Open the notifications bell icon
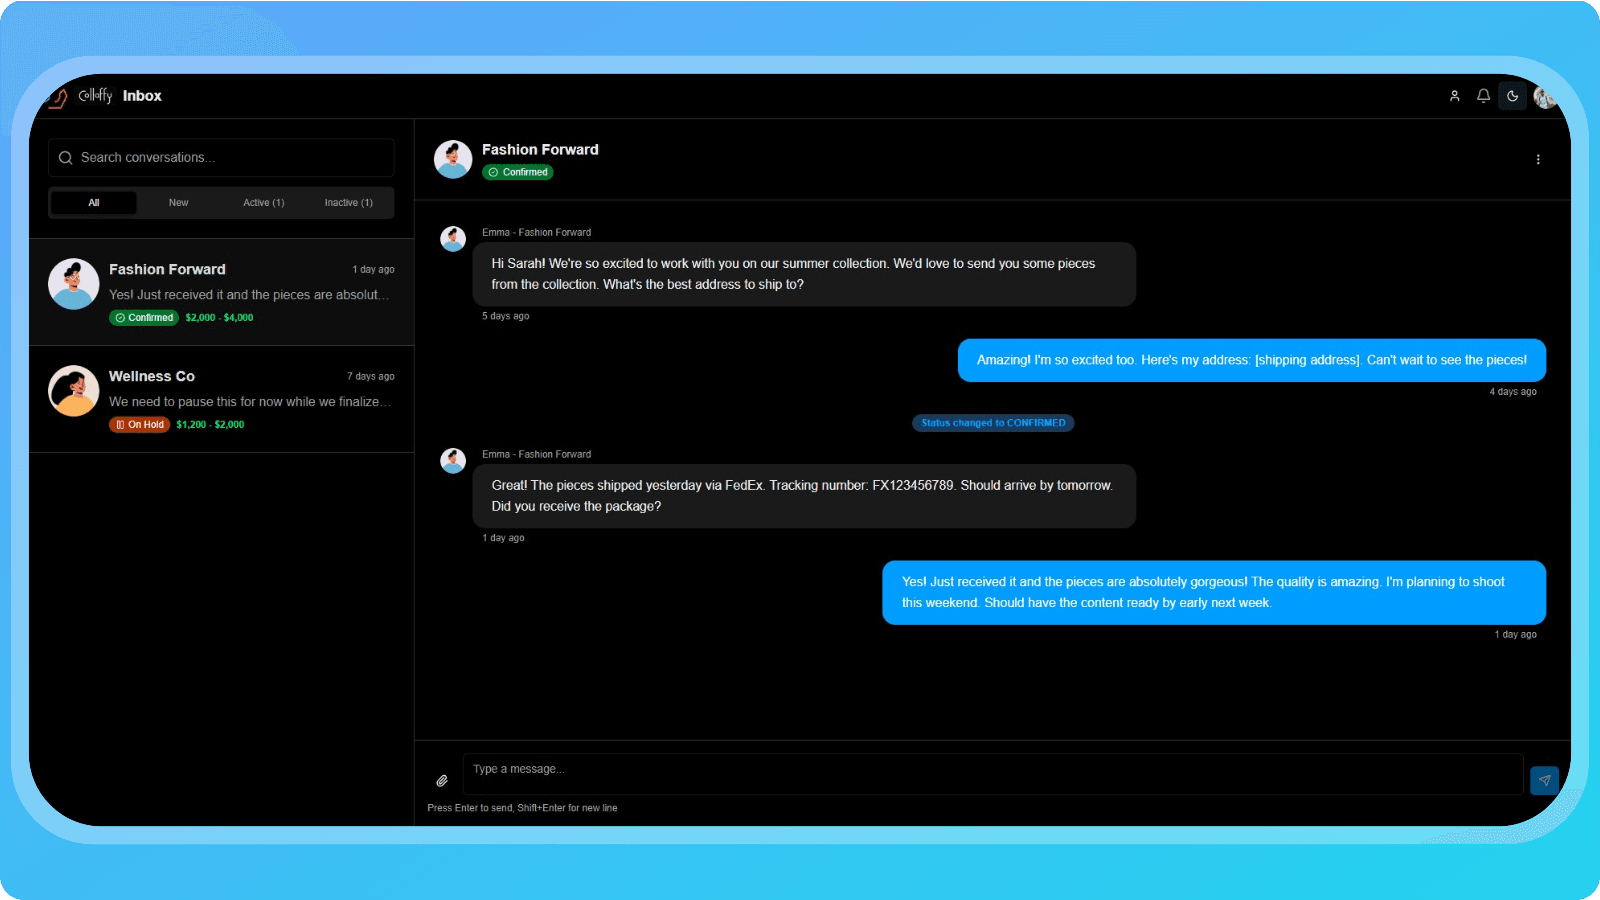 pyautogui.click(x=1483, y=95)
